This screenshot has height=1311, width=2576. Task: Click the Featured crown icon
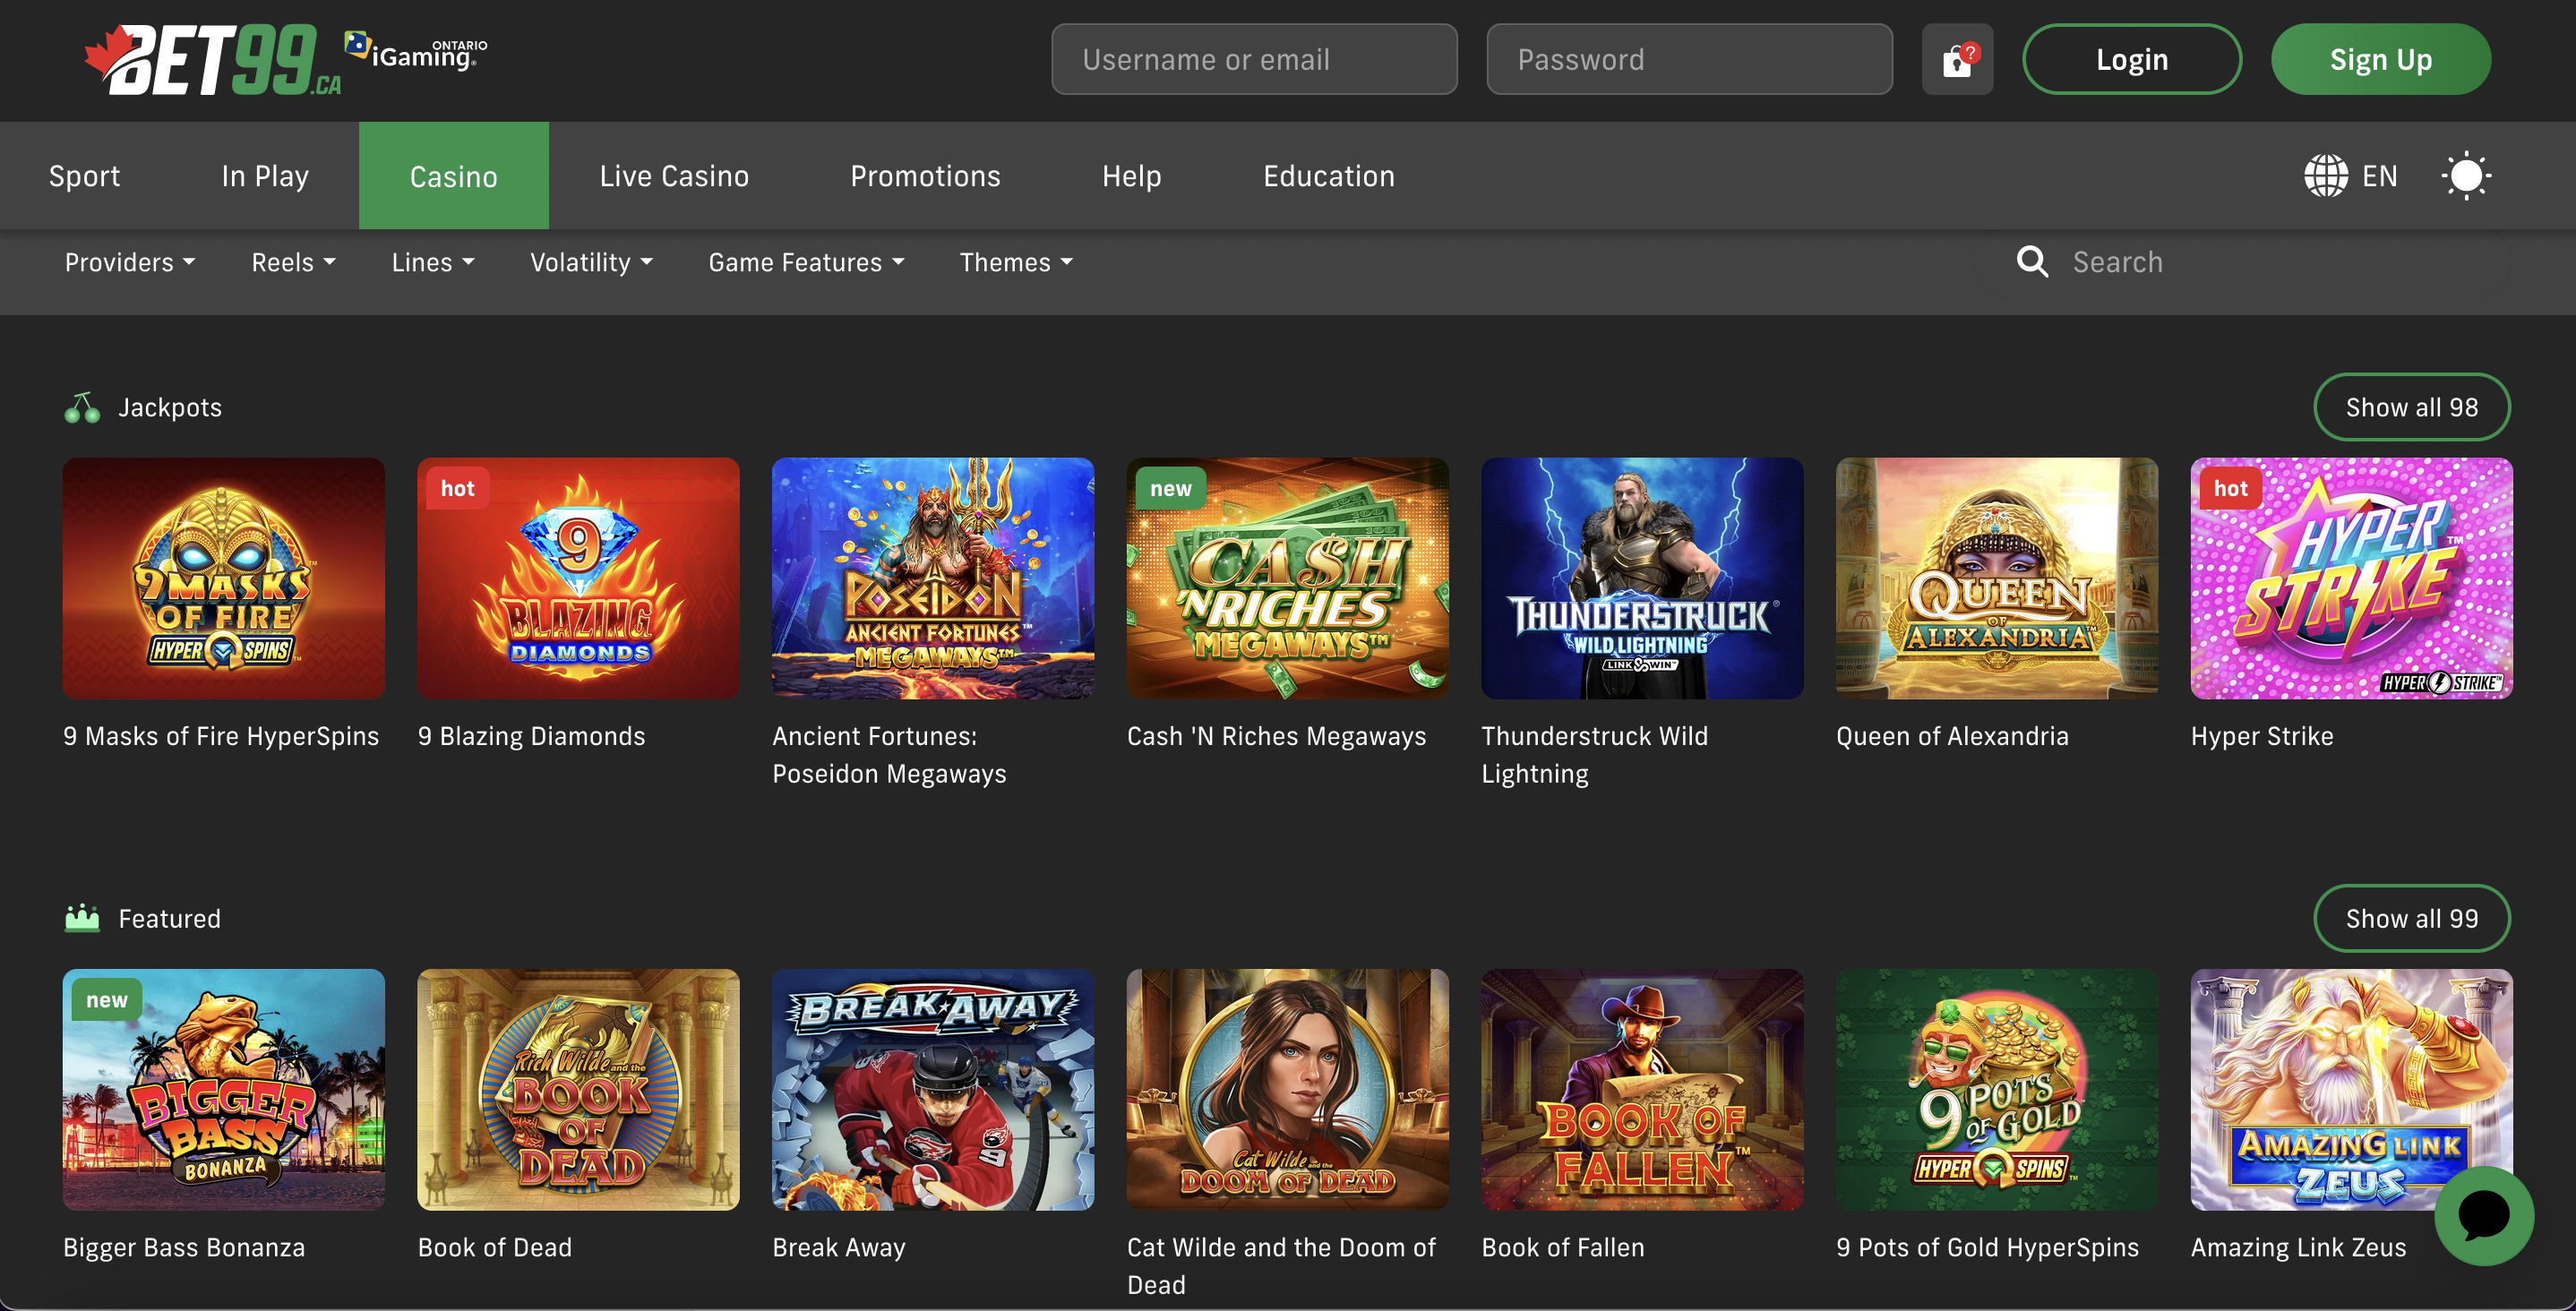(x=82, y=918)
